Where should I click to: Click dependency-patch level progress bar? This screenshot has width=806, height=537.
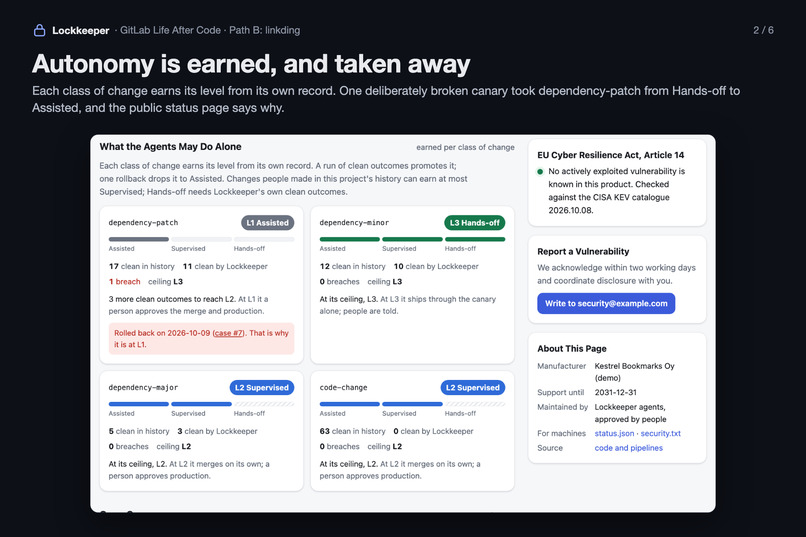pyautogui.click(x=201, y=239)
